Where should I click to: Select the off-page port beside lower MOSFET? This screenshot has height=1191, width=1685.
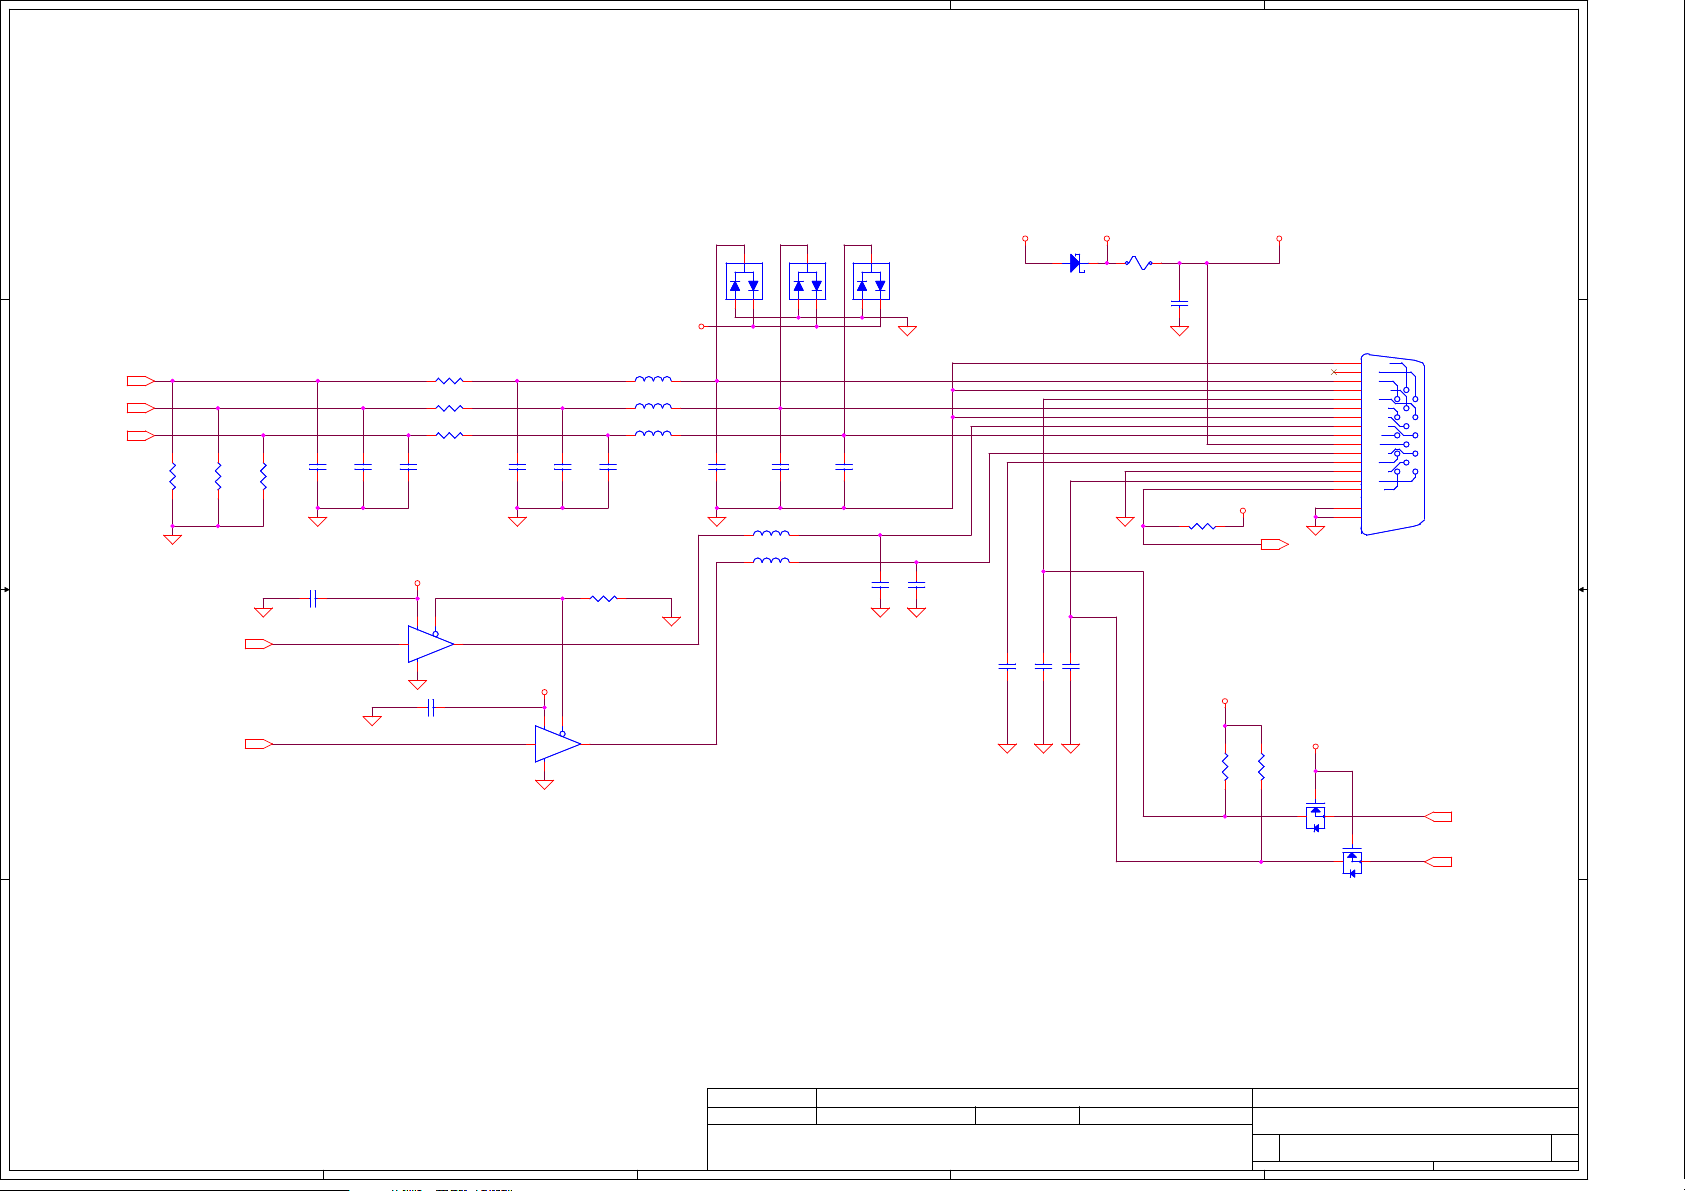pyautogui.click(x=1438, y=861)
